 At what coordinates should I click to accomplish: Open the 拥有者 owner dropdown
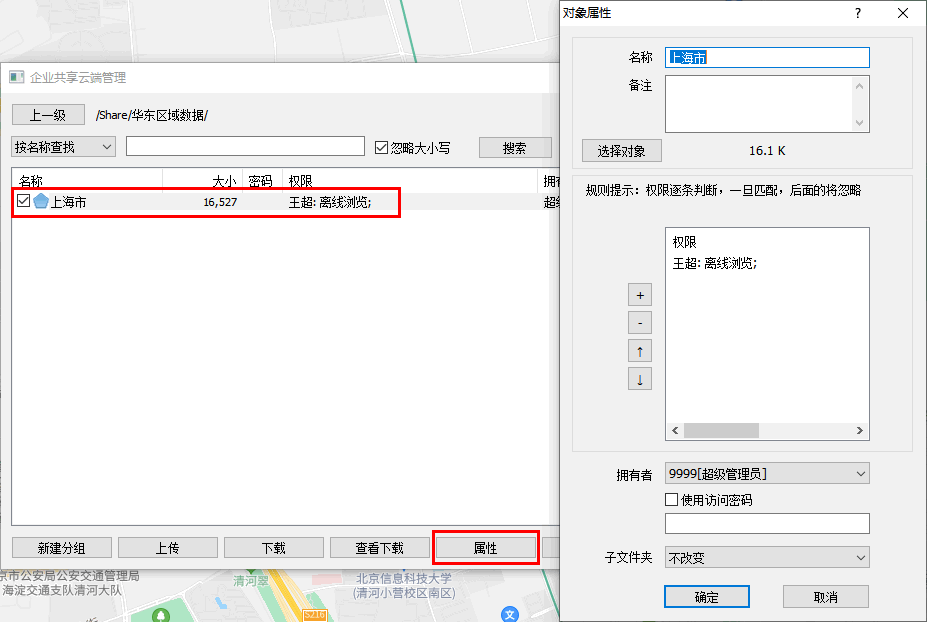767,473
